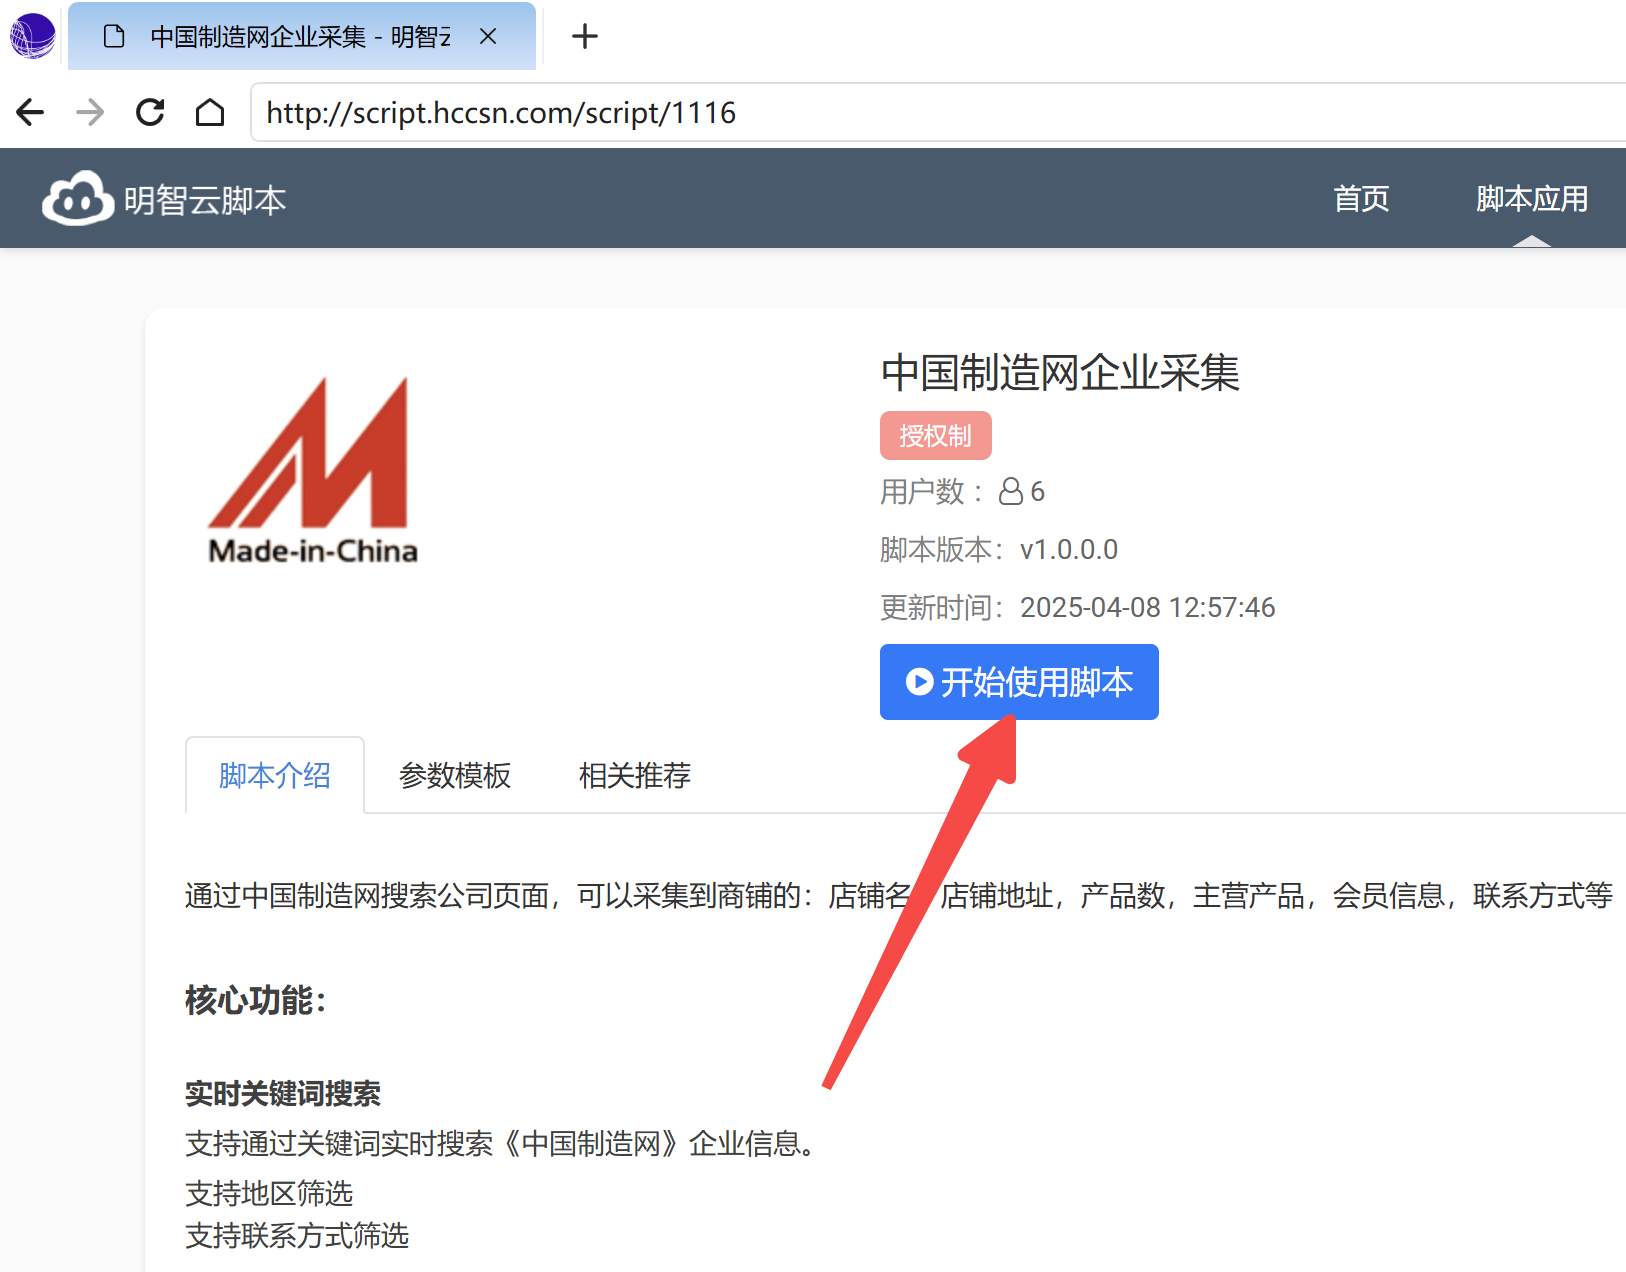The height and width of the screenshot is (1272, 1626).
Task: Click the 核心功能 heading
Action: (256, 1000)
